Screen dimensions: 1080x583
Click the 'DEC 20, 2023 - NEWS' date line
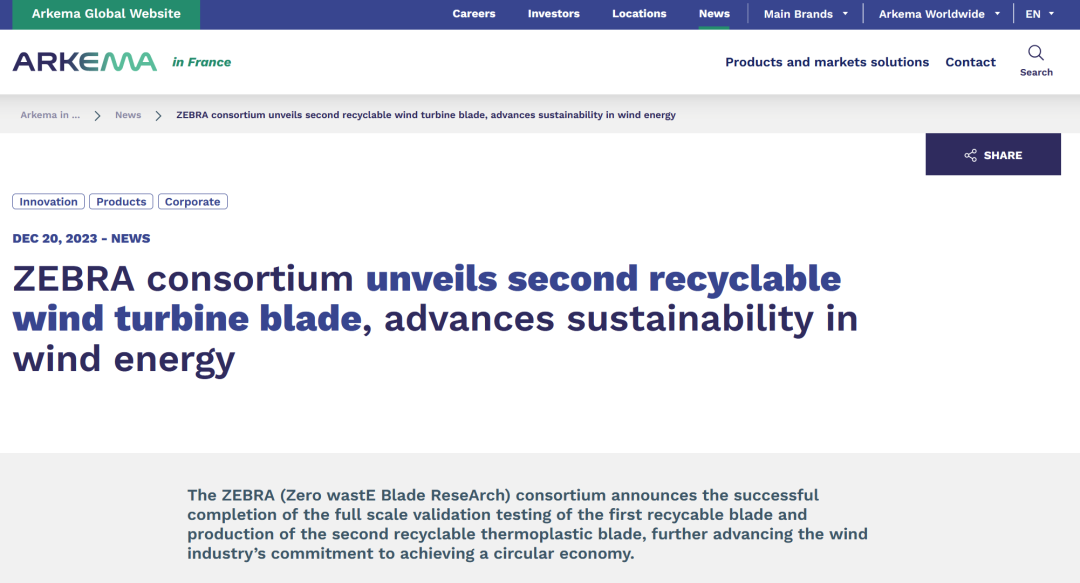coord(81,238)
